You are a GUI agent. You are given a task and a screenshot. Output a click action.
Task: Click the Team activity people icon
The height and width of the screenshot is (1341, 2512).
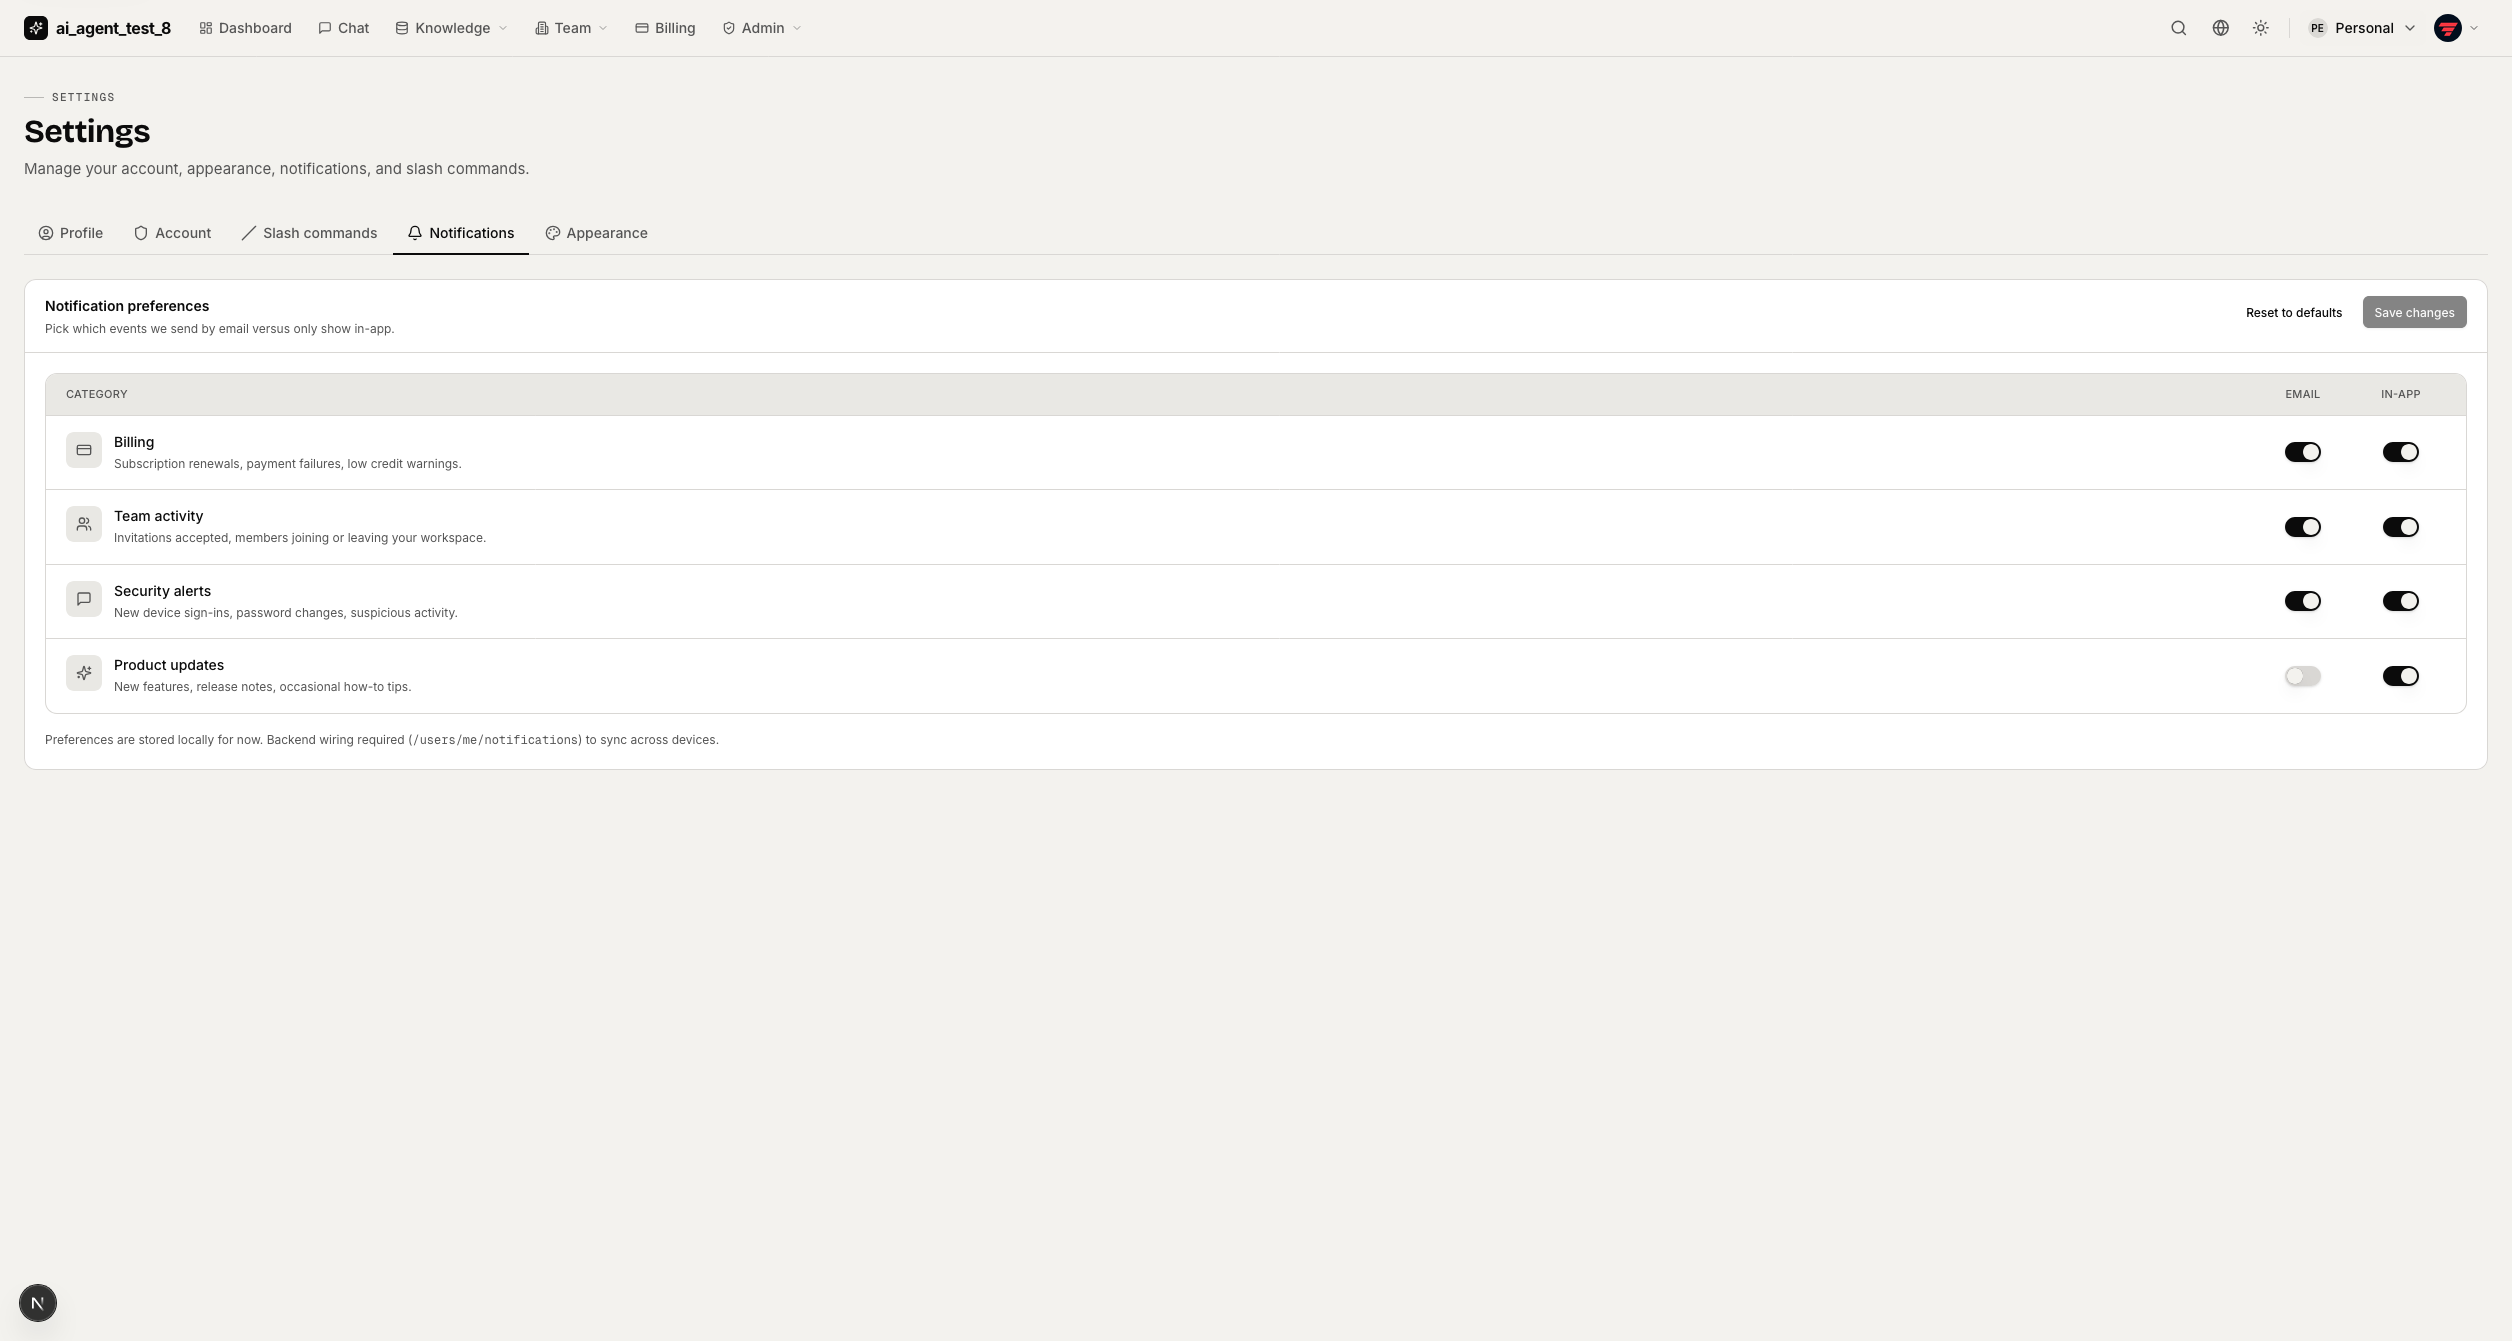(x=84, y=524)
